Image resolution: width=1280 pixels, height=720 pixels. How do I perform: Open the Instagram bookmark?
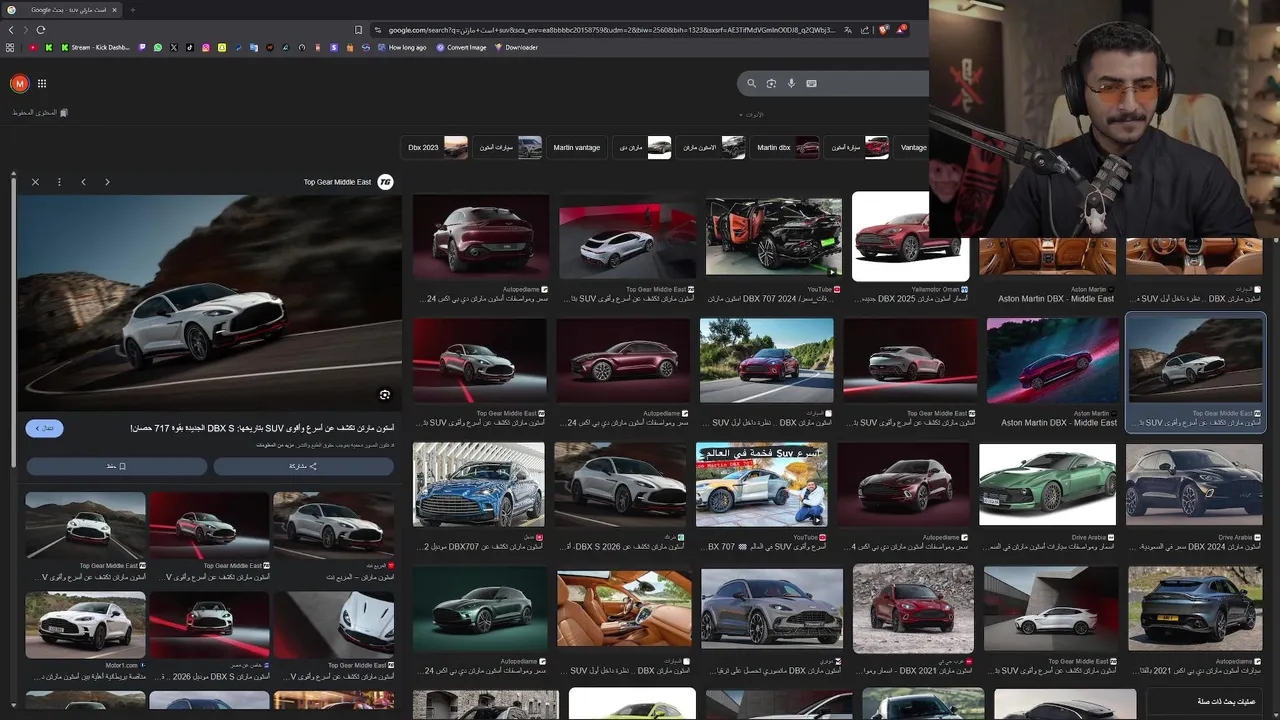coord(206,47)
